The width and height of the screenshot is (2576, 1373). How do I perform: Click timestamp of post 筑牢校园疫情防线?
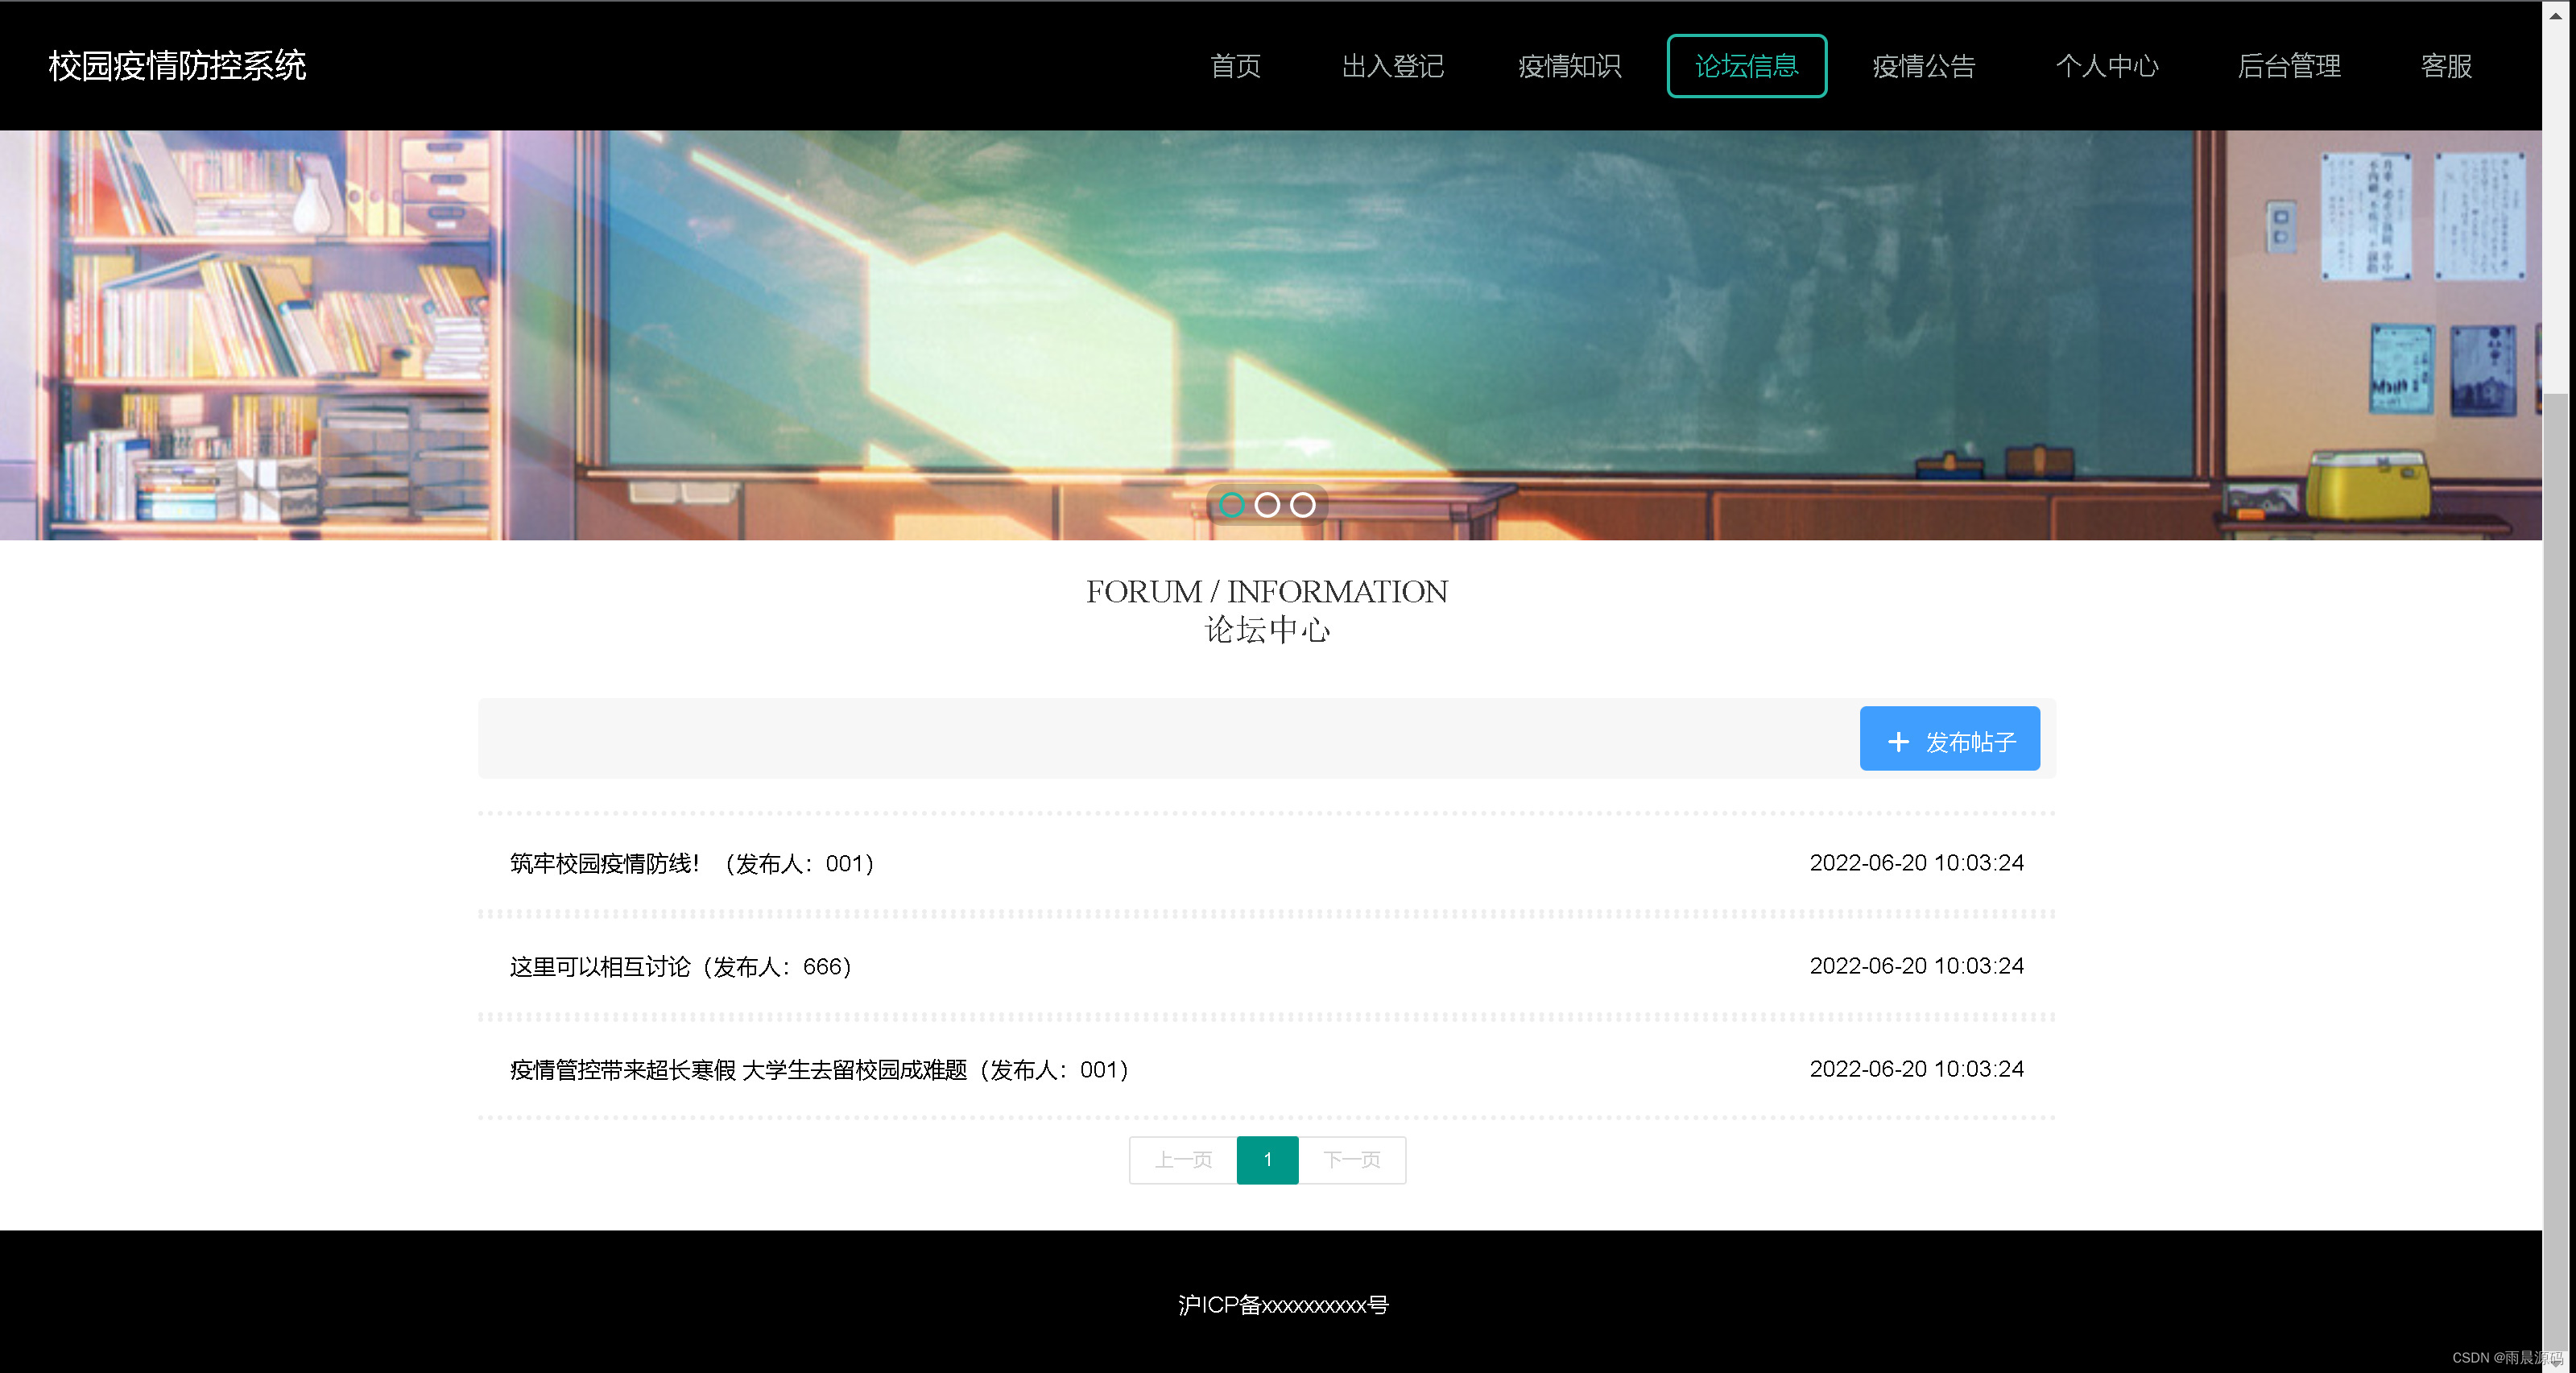[x=1916, y=863]
